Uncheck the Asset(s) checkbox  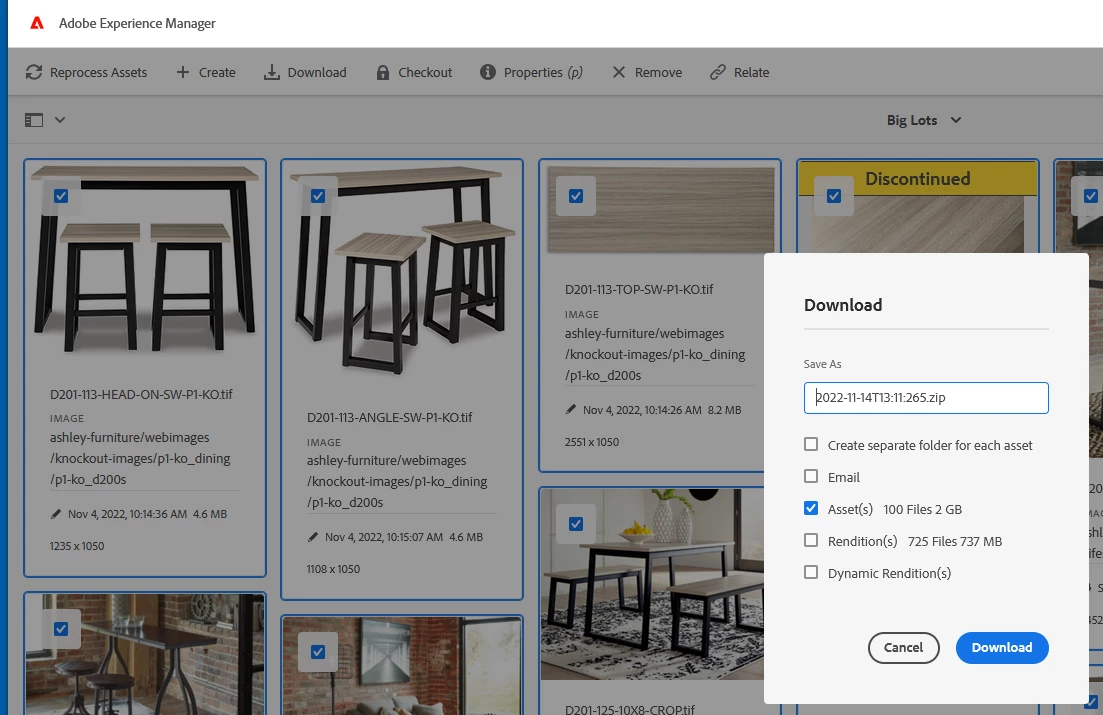click(811, 508)
